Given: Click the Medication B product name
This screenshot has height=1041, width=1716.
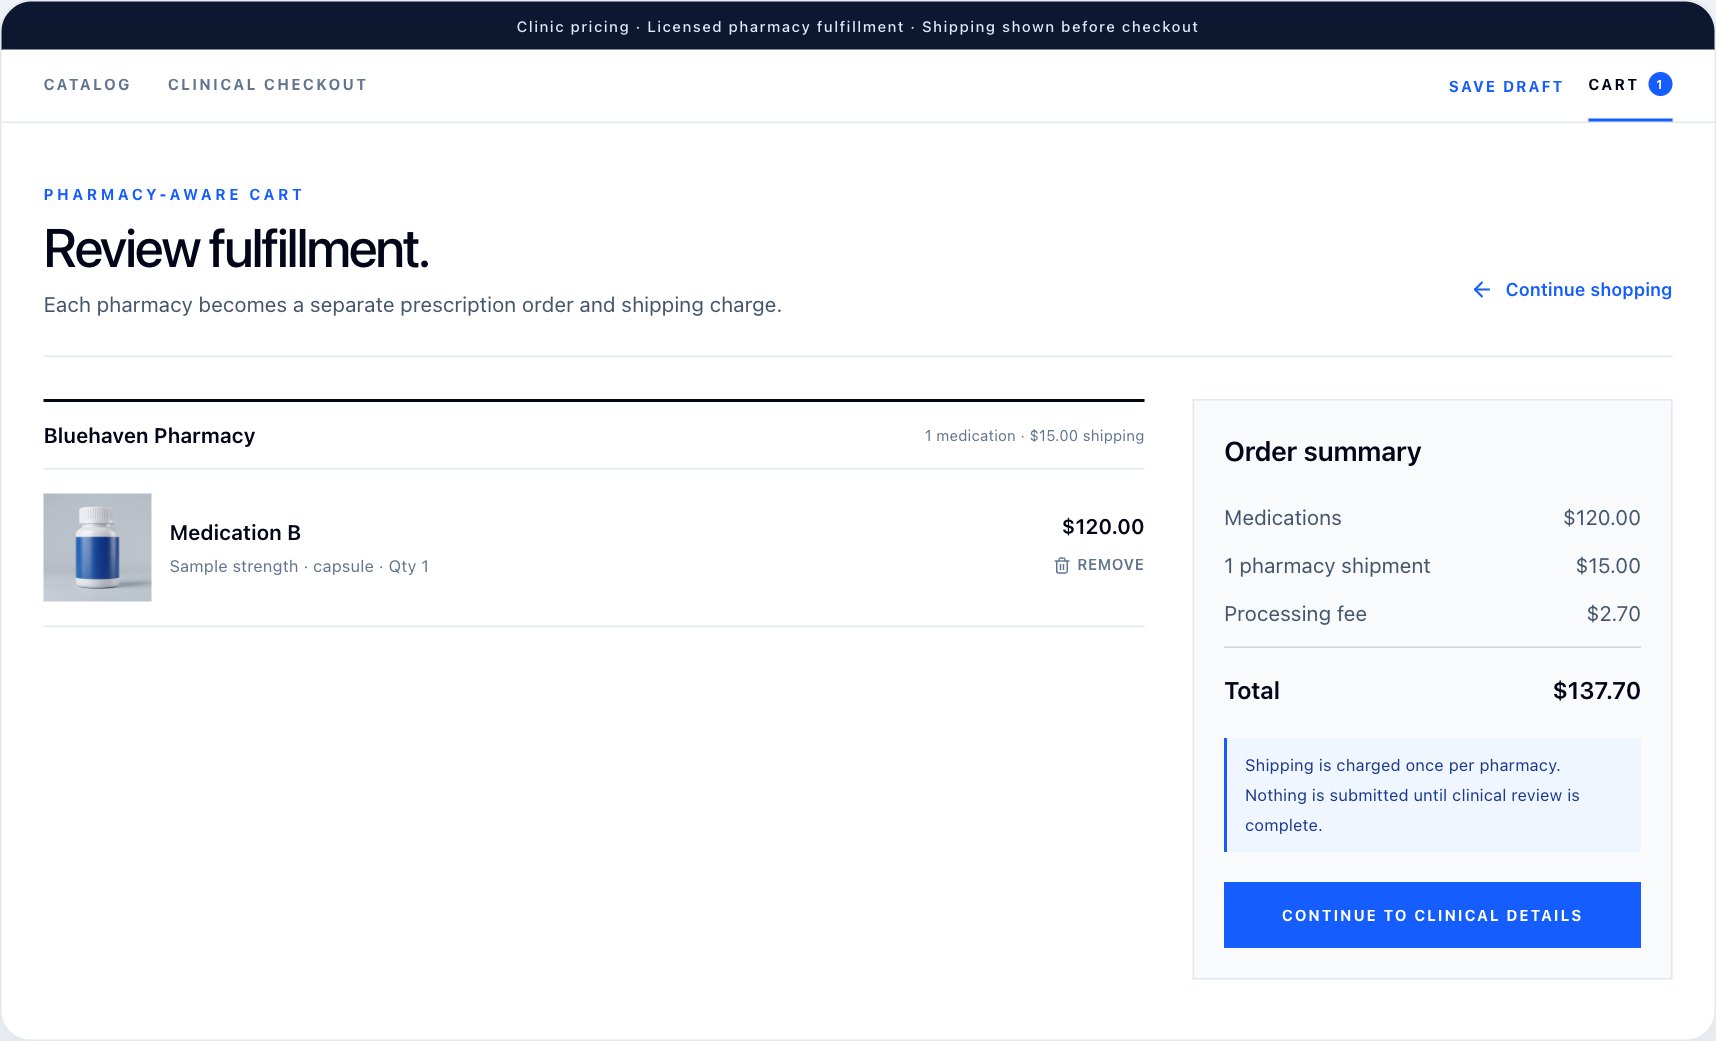Looking at the screenshot, I should click(x=235, y=533).
